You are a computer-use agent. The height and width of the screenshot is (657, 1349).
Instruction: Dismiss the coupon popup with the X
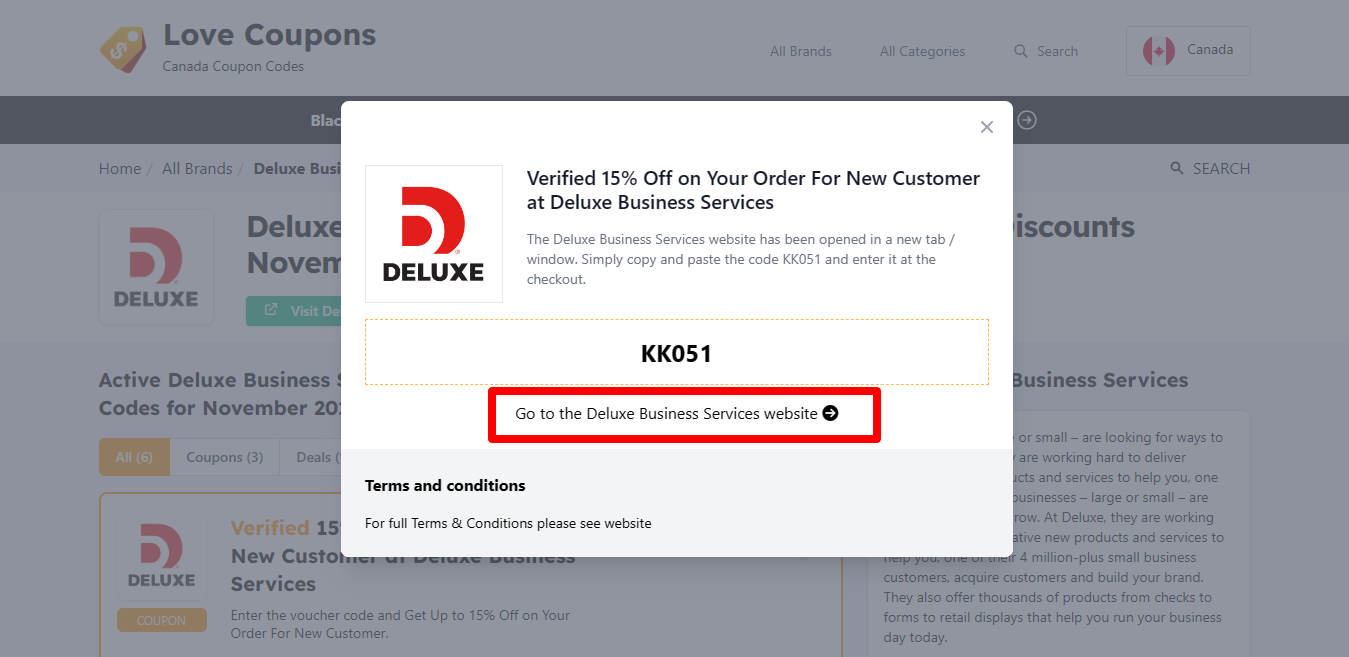coord(986,127)
